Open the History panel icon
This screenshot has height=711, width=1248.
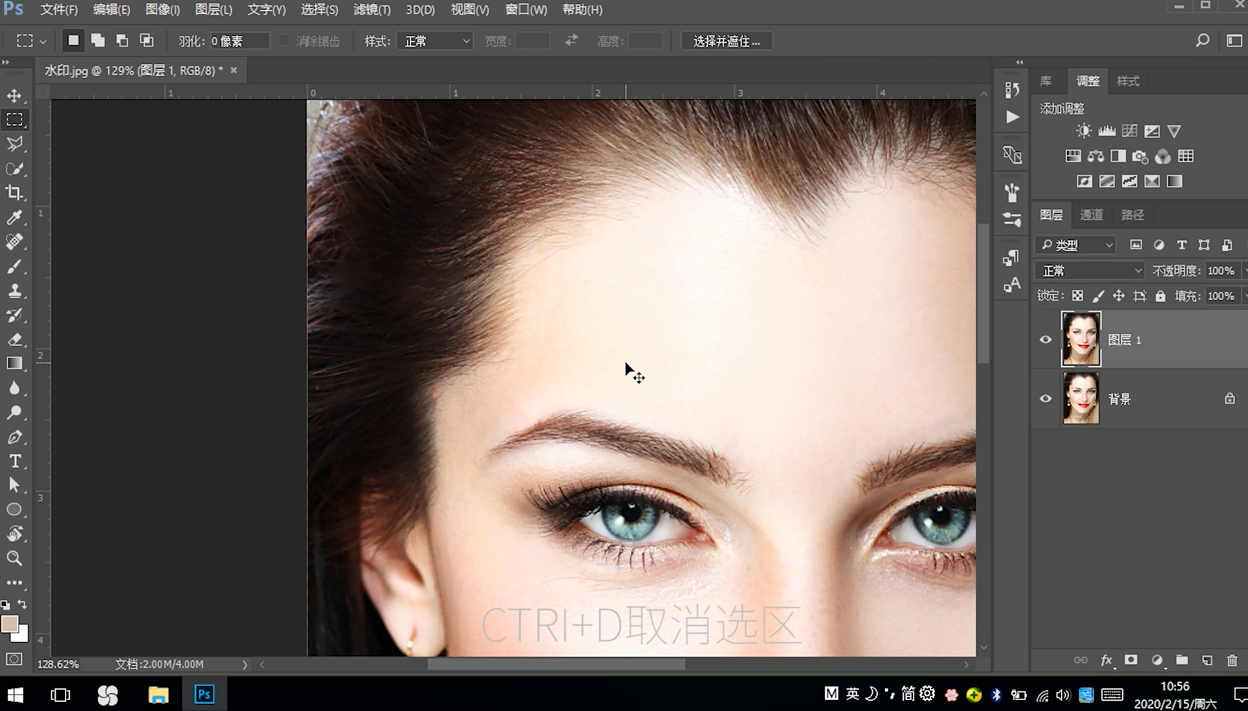coord(1012,90)
